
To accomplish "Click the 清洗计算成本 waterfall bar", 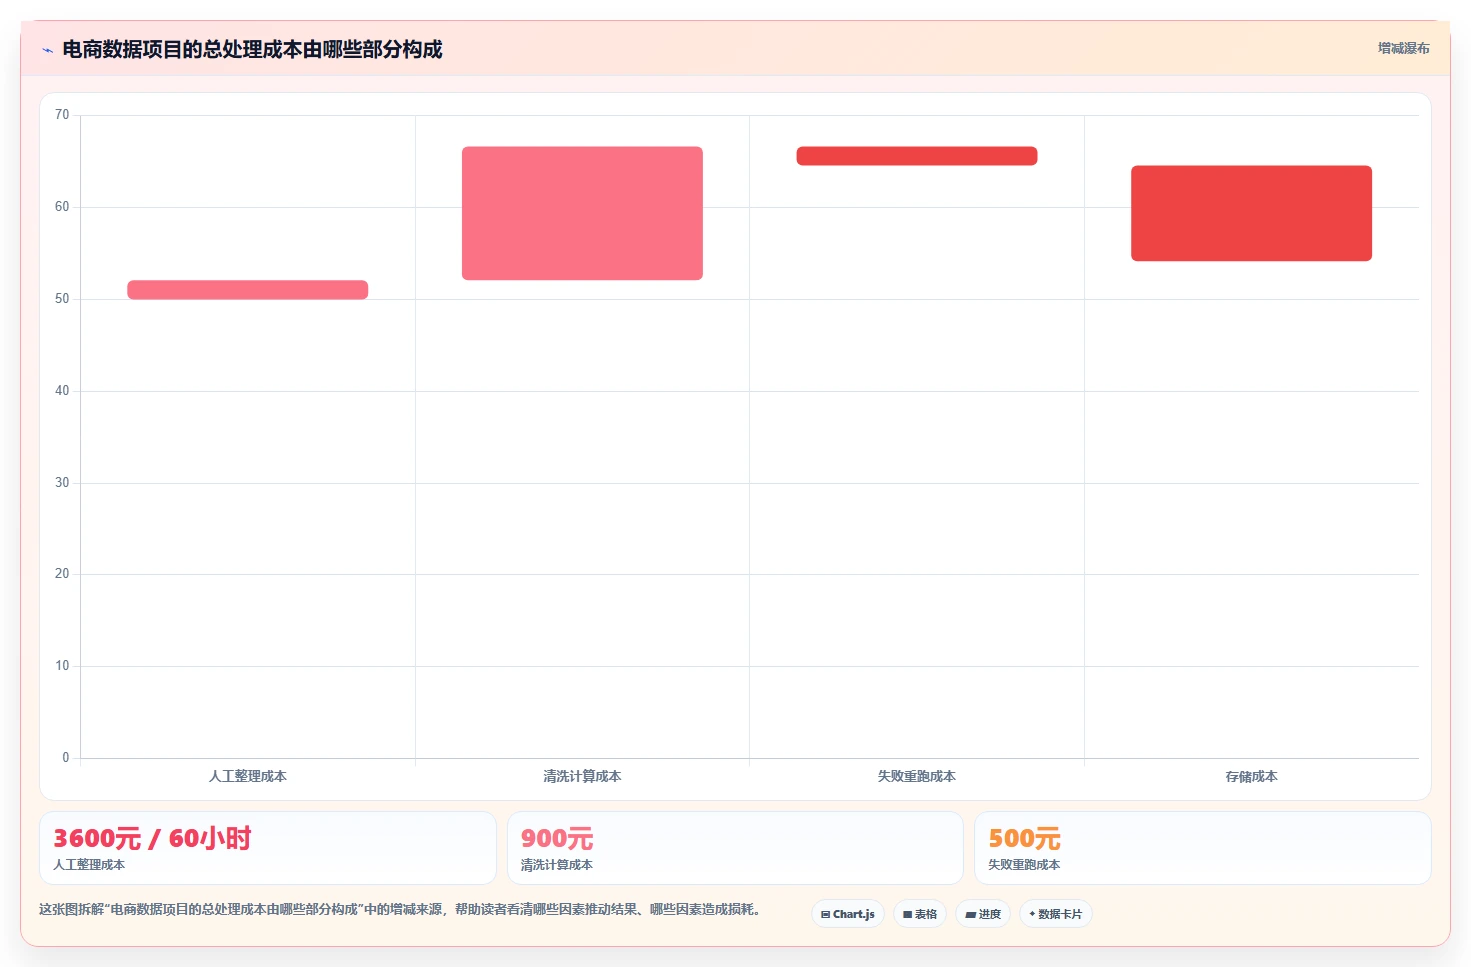I will click(x=582, y=213).
